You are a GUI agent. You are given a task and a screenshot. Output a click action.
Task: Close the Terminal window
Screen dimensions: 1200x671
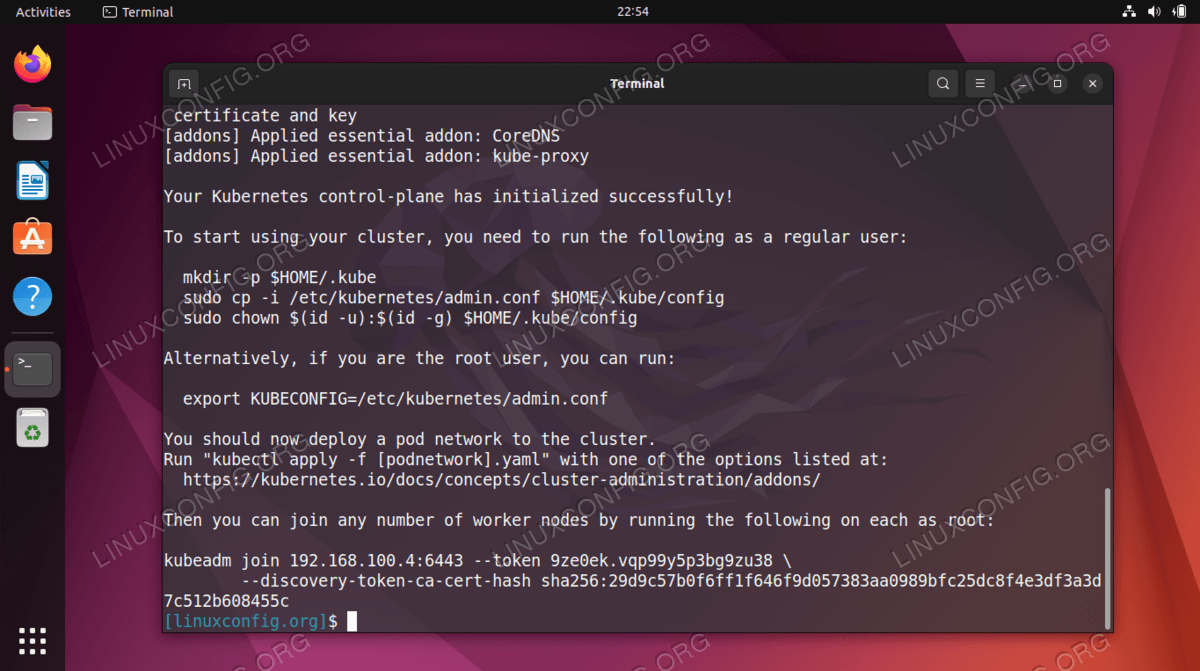(1093, 84)
